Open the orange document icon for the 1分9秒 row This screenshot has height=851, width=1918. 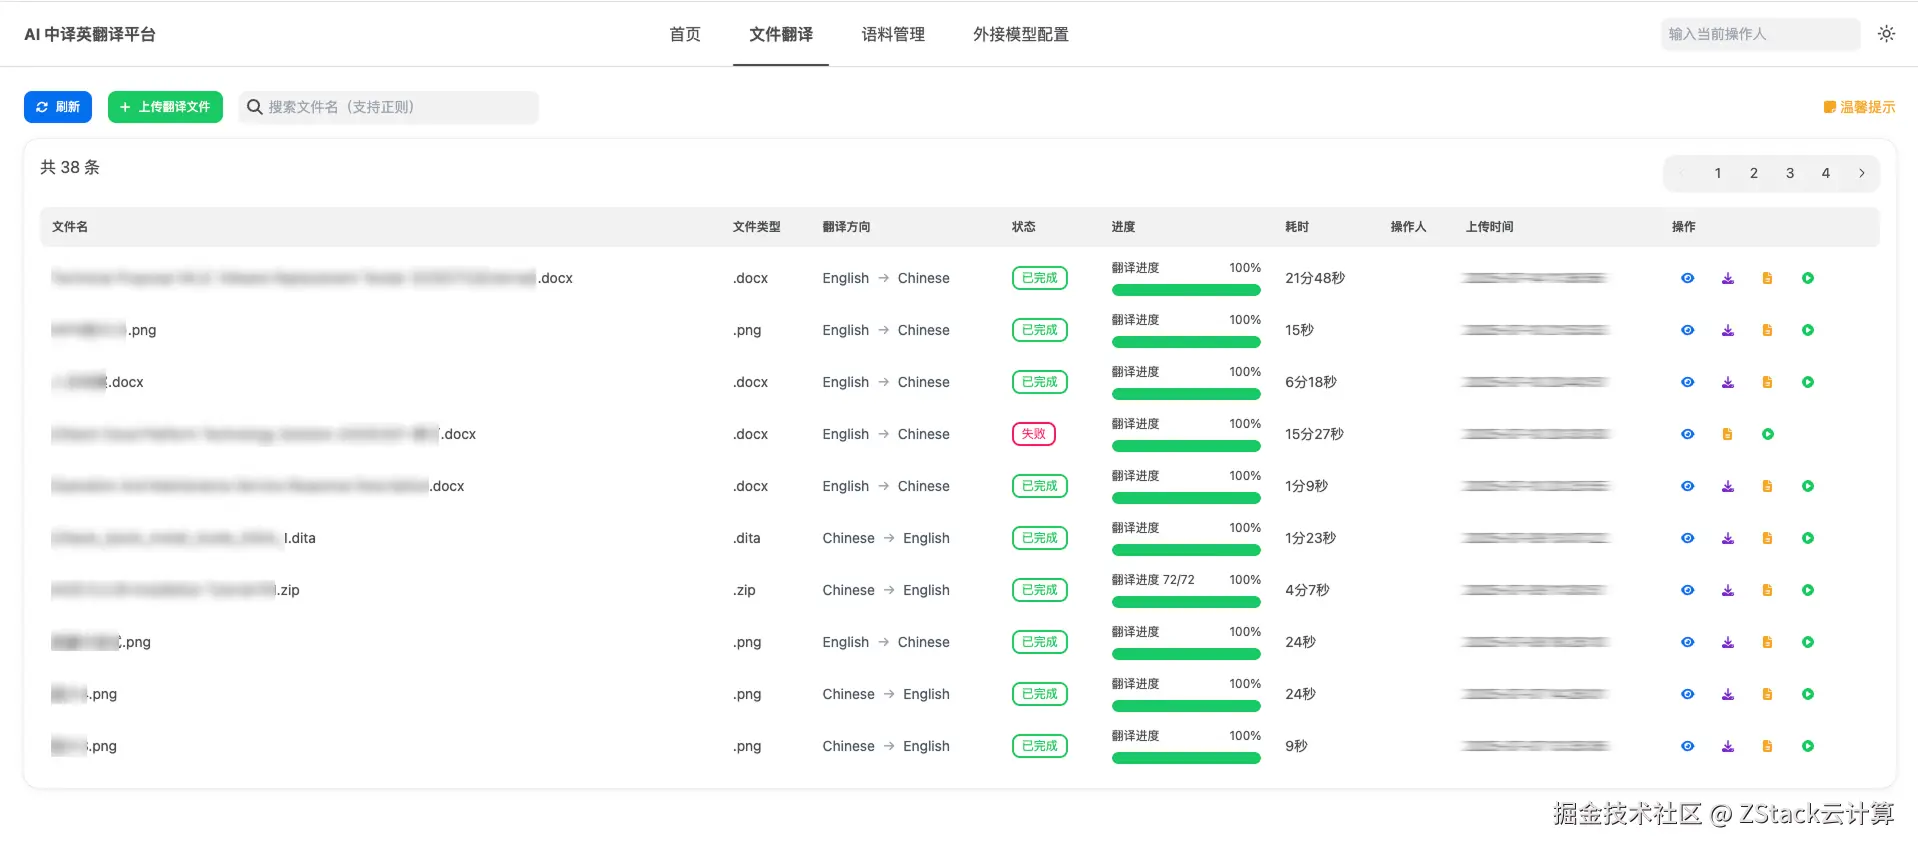pyautogui.click(x=1767, y=486)
